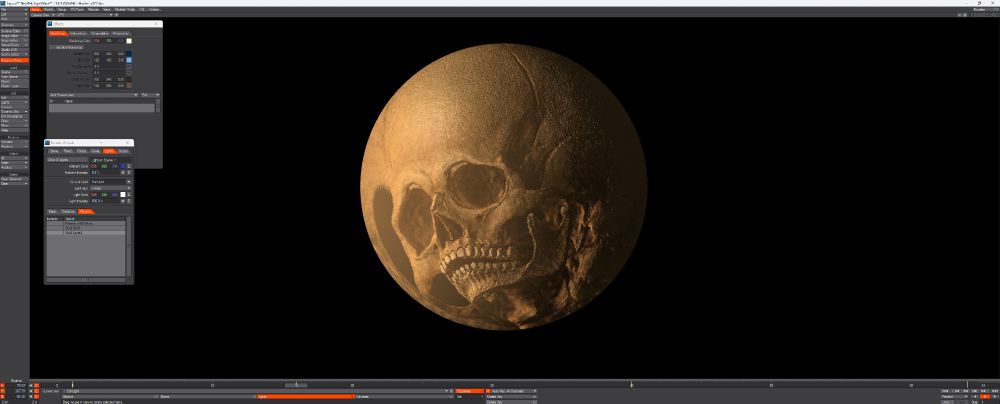Image resolution: width=1000 pixels, height=404 pixels.
Task: Click Rename in the Replace section
Action: point(14,142)
